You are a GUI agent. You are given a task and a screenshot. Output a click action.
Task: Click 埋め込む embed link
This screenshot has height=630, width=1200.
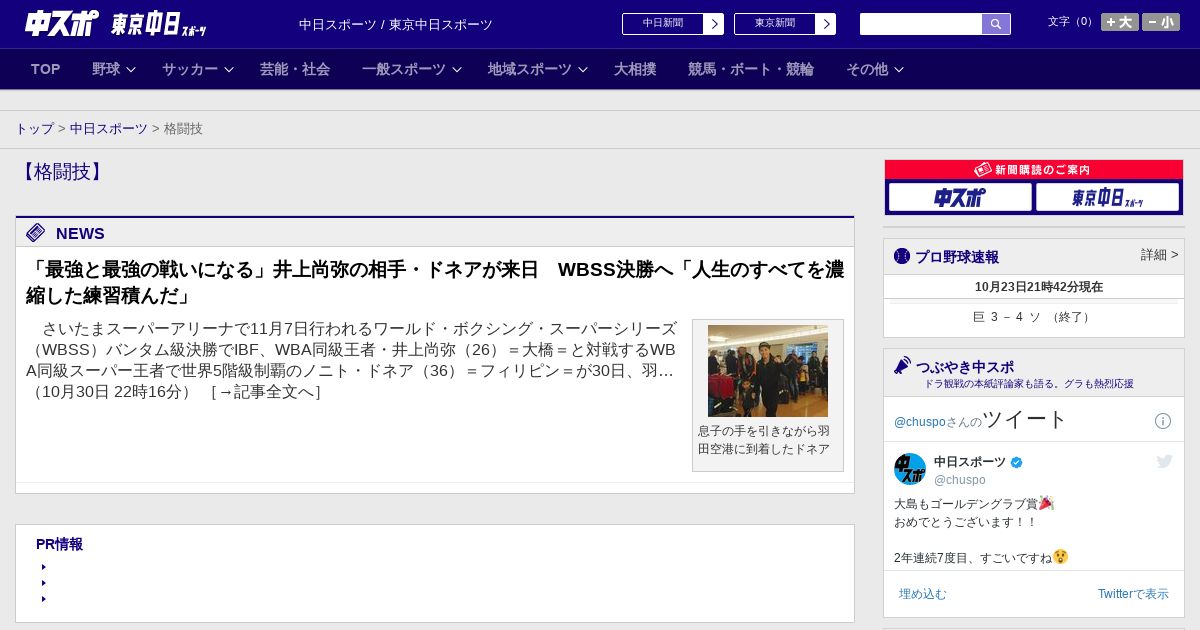click(922, 594)
